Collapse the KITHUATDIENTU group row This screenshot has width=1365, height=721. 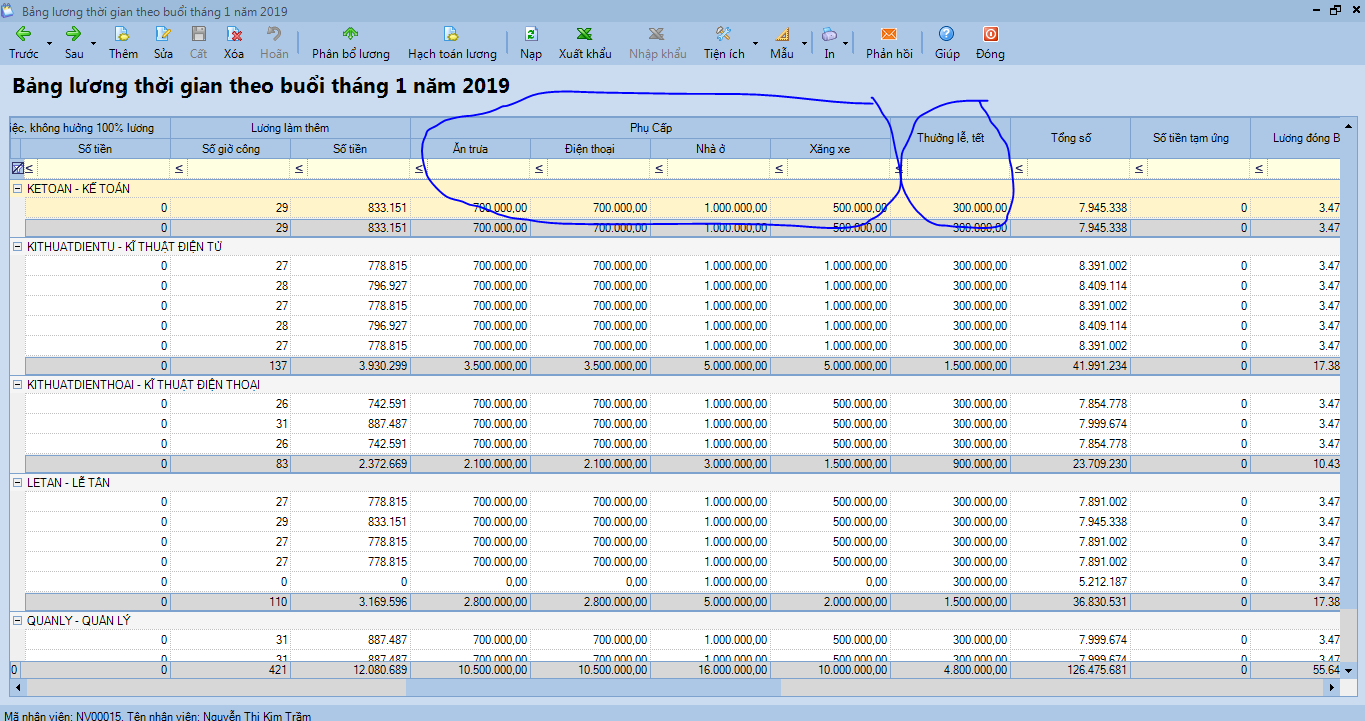pyautogui.click(x=18, y=246)
